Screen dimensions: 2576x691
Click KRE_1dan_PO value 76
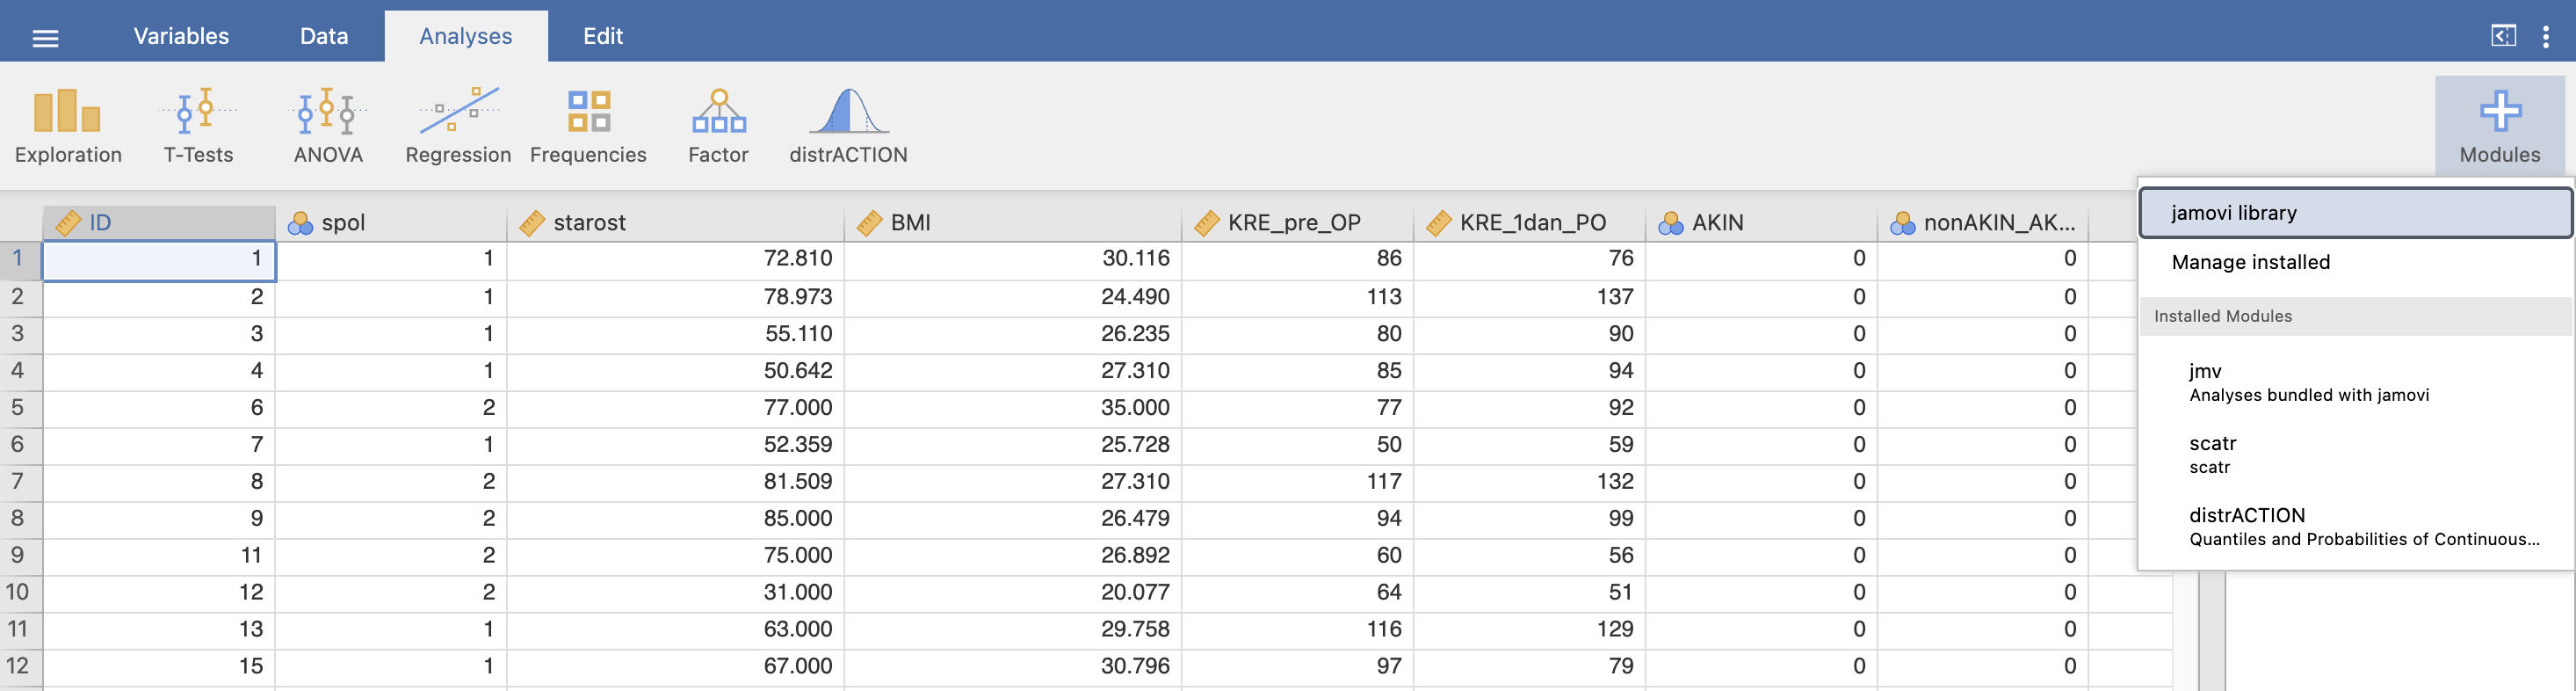1530,259
